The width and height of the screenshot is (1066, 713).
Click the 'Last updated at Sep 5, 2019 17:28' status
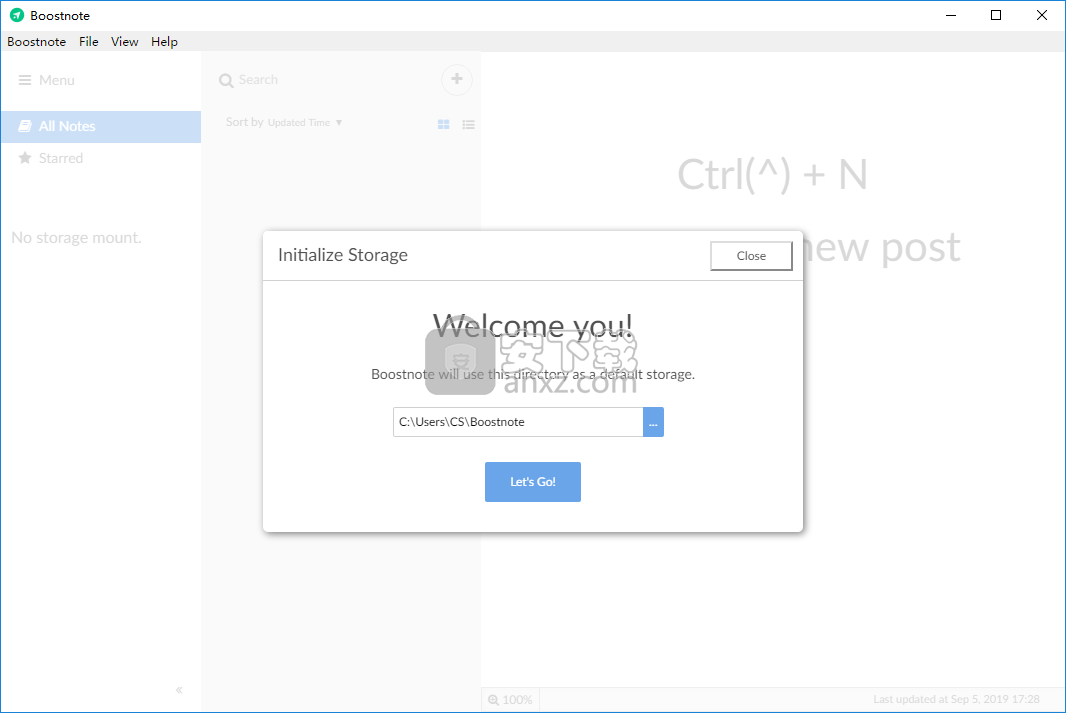[x=957, y=699]
